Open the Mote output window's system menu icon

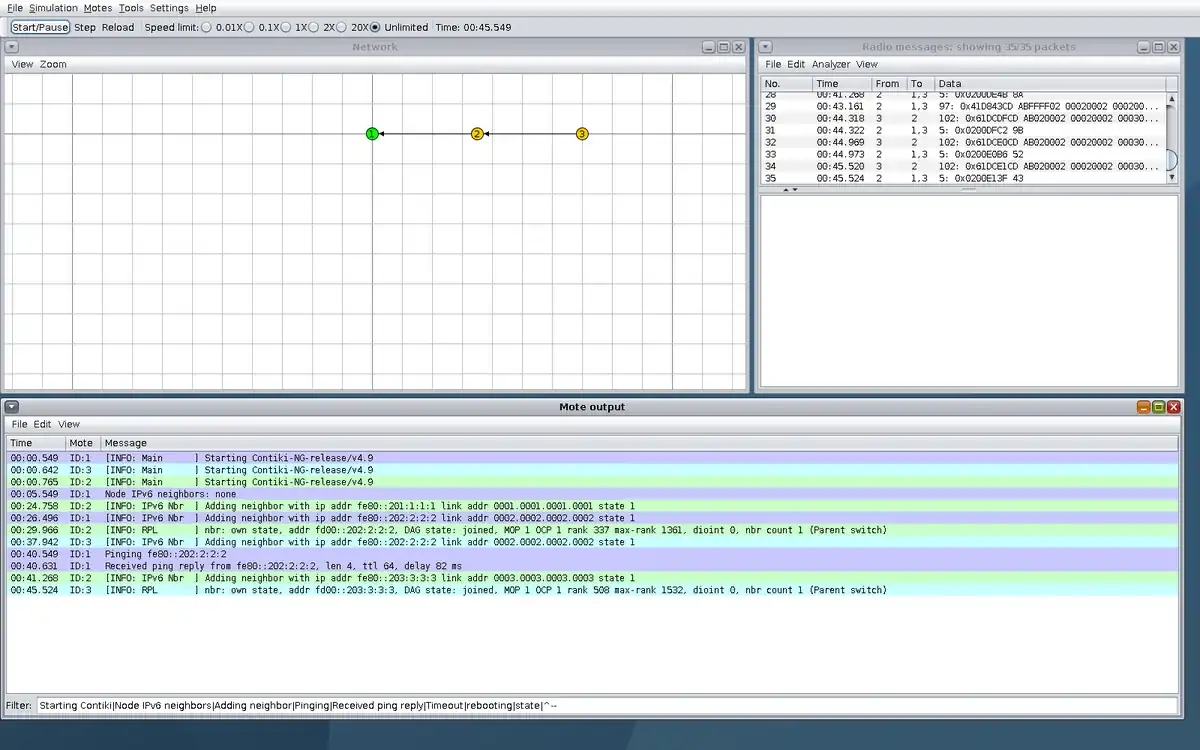[x=12, y=407]
